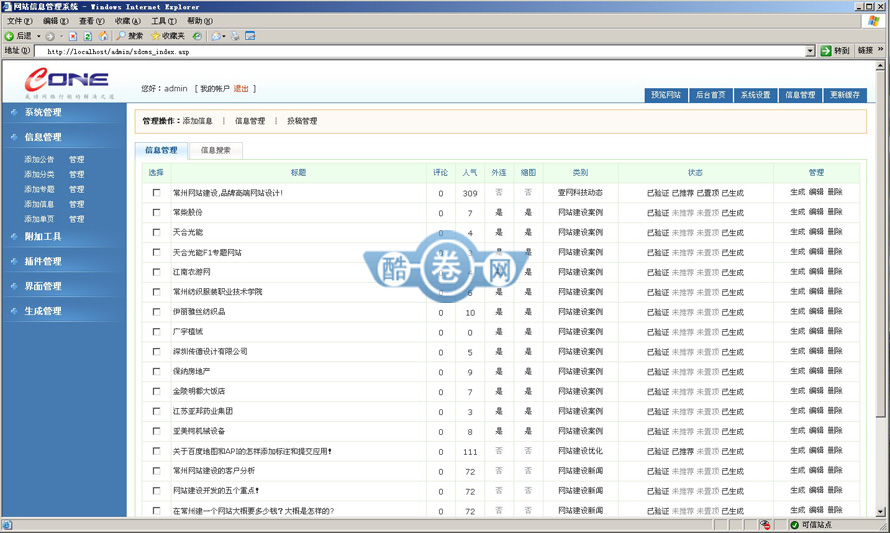The width and height of the screenshot is (890, 533).
Task: Open the Mail button dropdown arrow
Action: point(224,36)
